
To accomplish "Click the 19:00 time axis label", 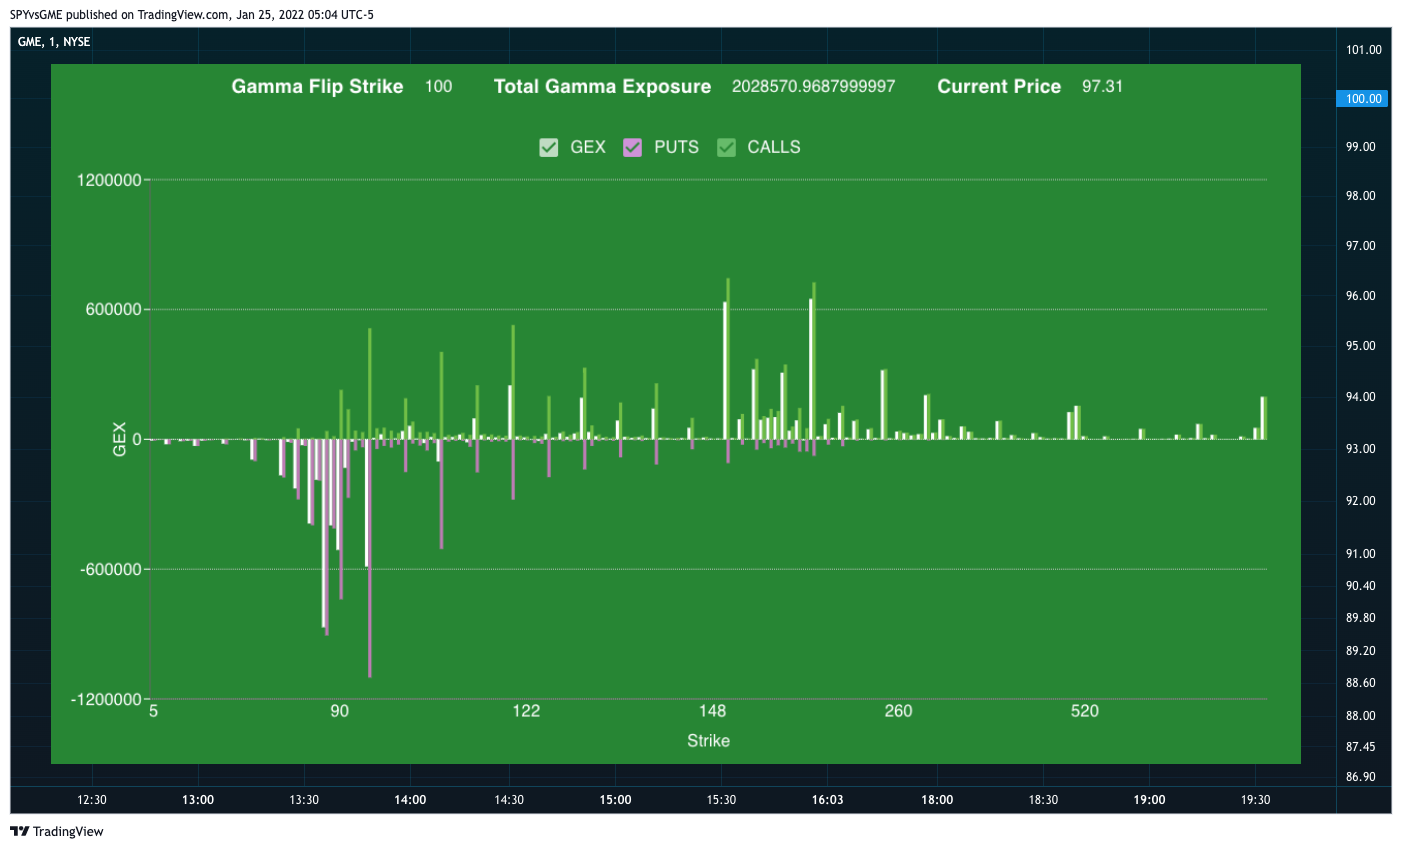I will coord(1149,800).
